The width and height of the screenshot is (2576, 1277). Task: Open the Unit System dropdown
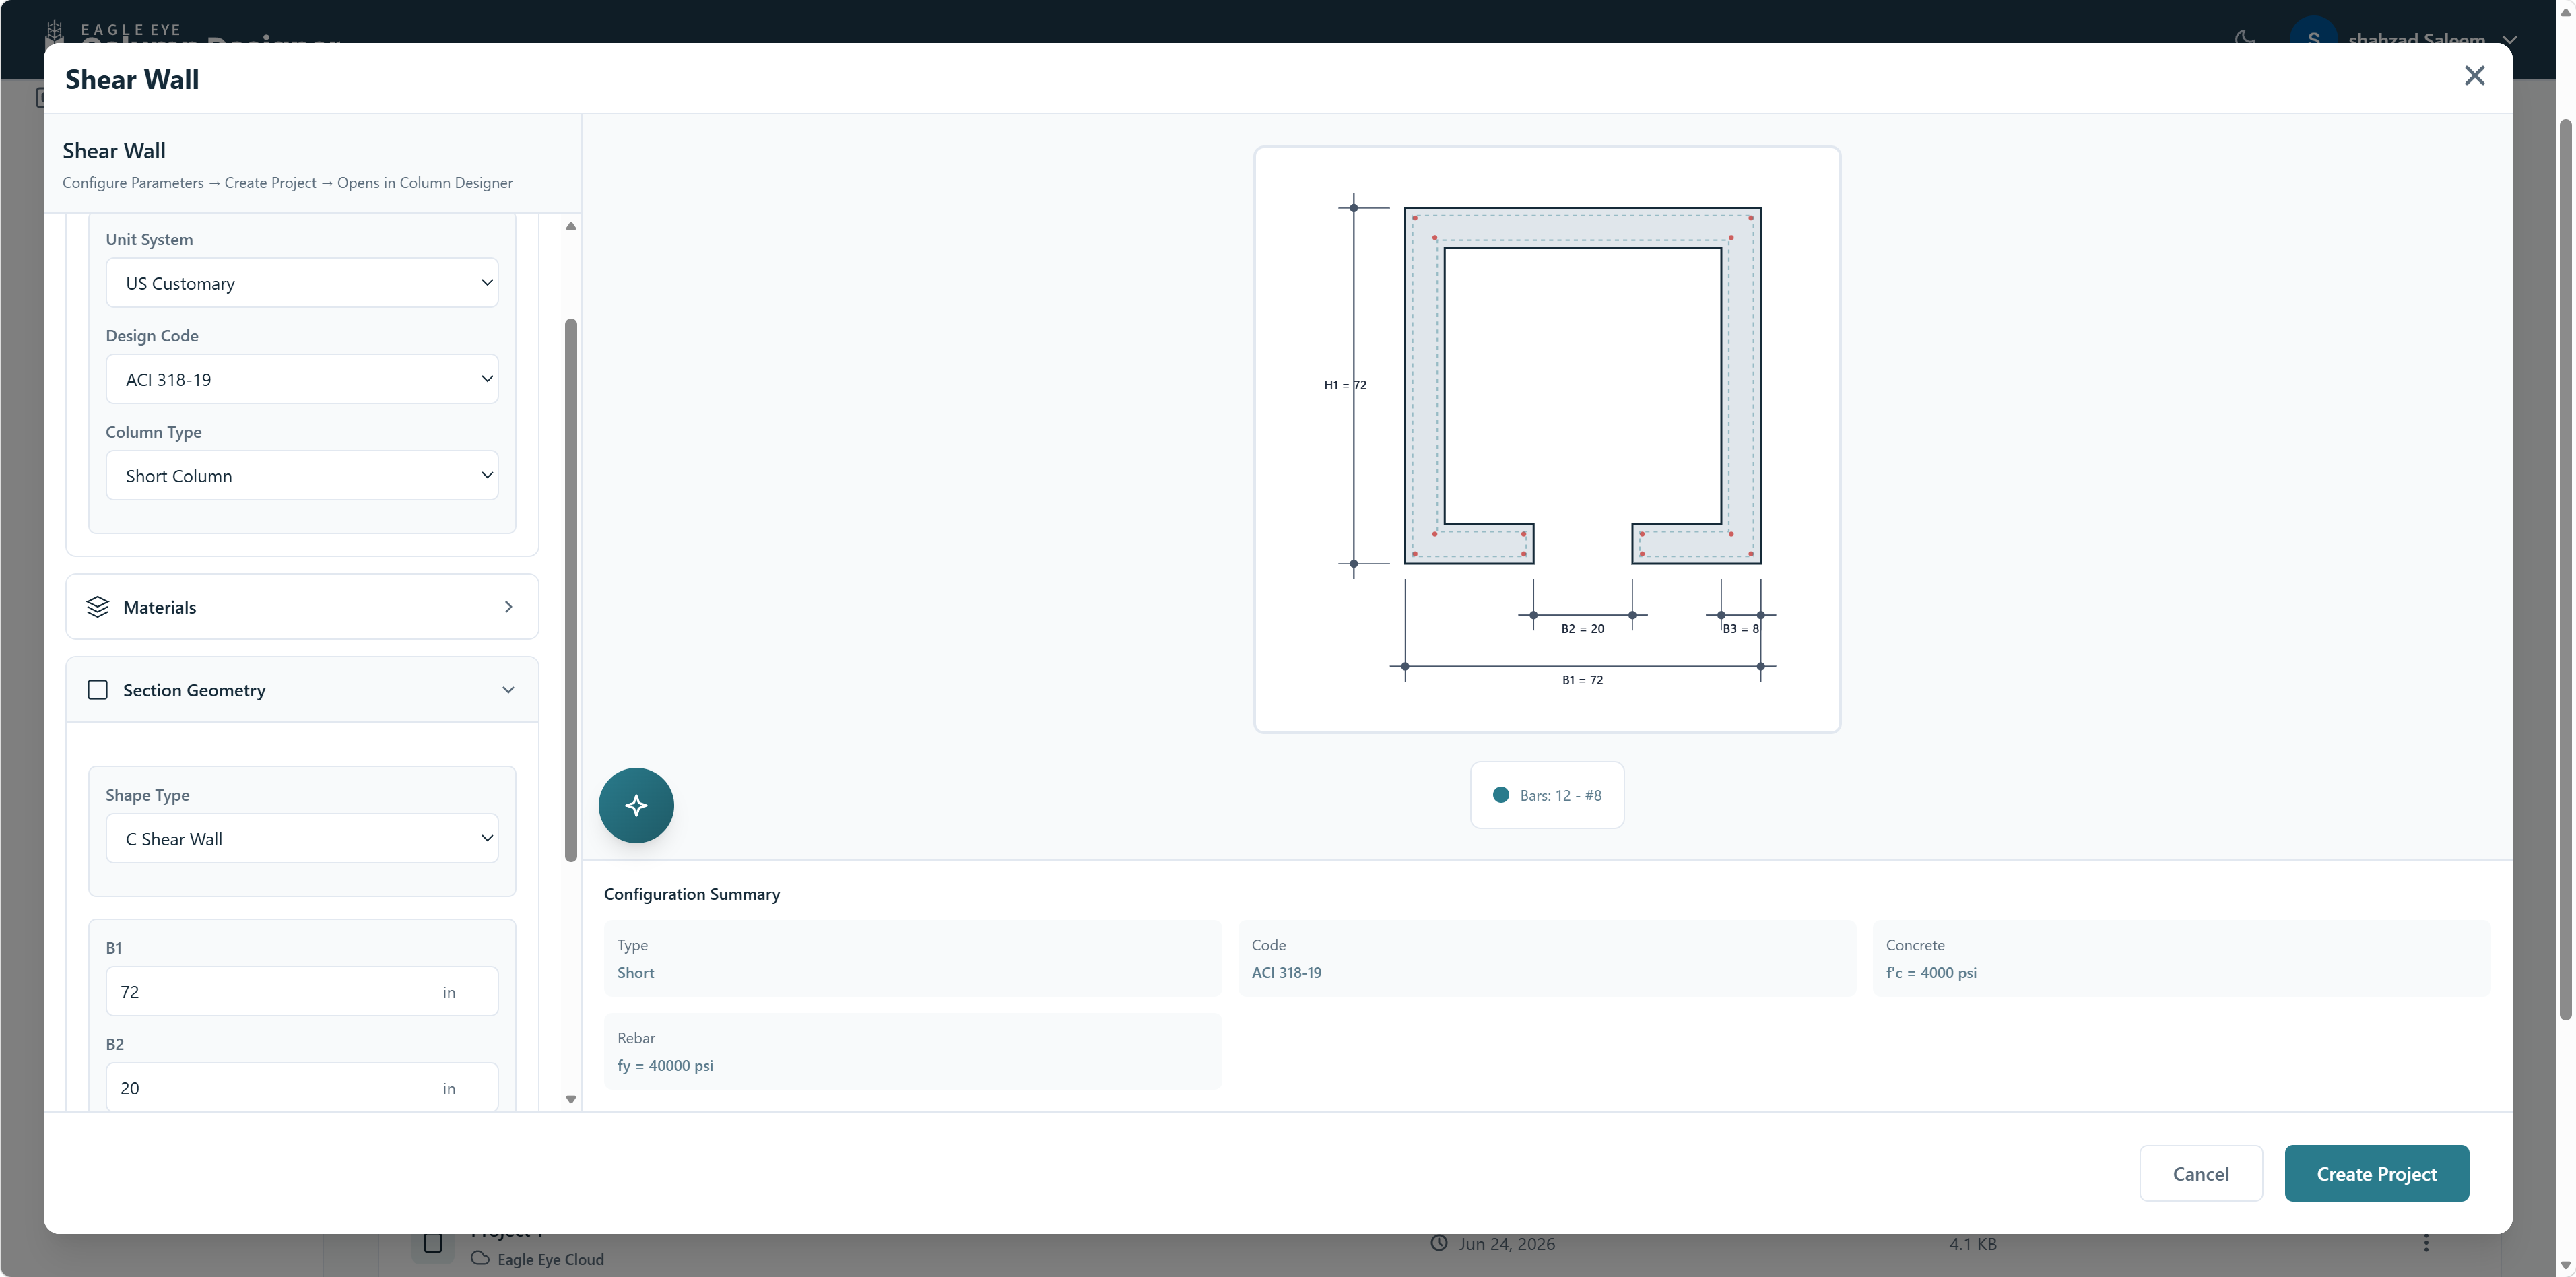[302, 283]
